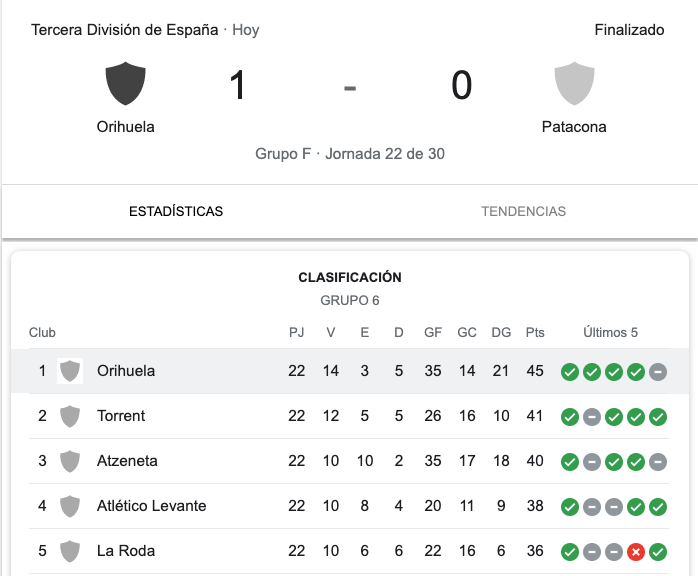Click Patacona's gray team crest in the match header
Image resolution: width=698 pixels, height=576 pixels.
(x=574, y=84)
